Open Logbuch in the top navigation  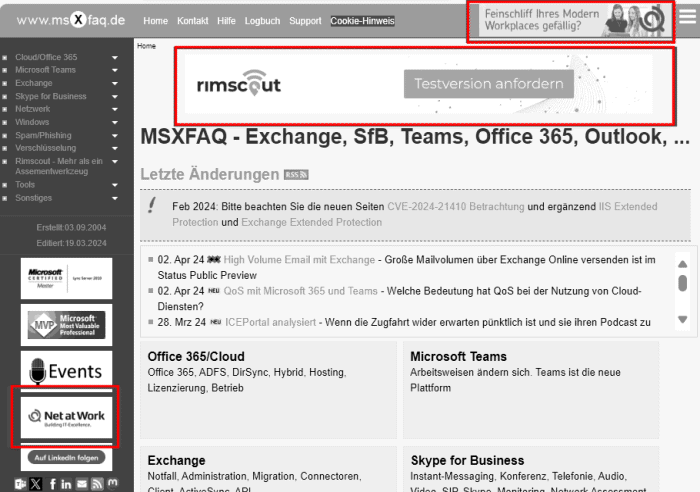(262, 21)
